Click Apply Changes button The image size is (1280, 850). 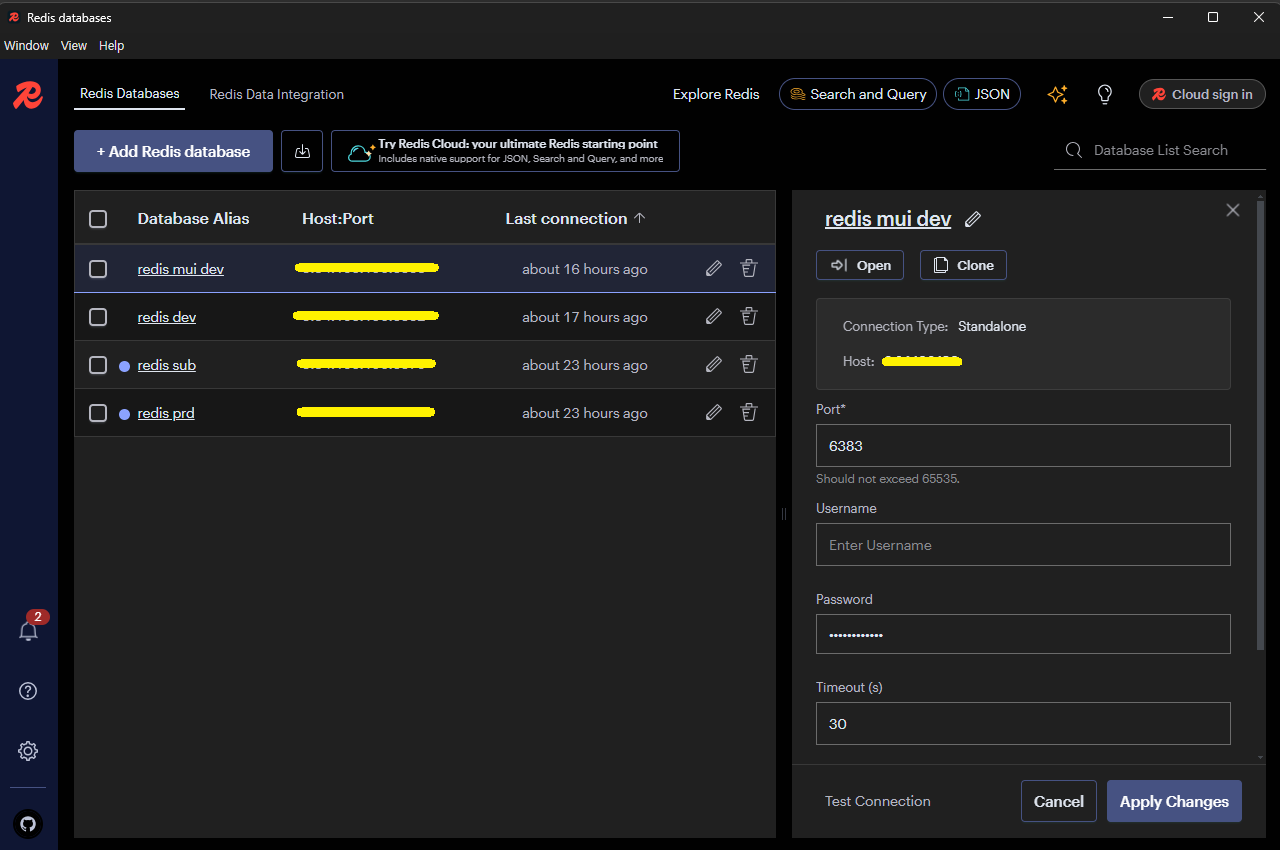pos(1174,801)
